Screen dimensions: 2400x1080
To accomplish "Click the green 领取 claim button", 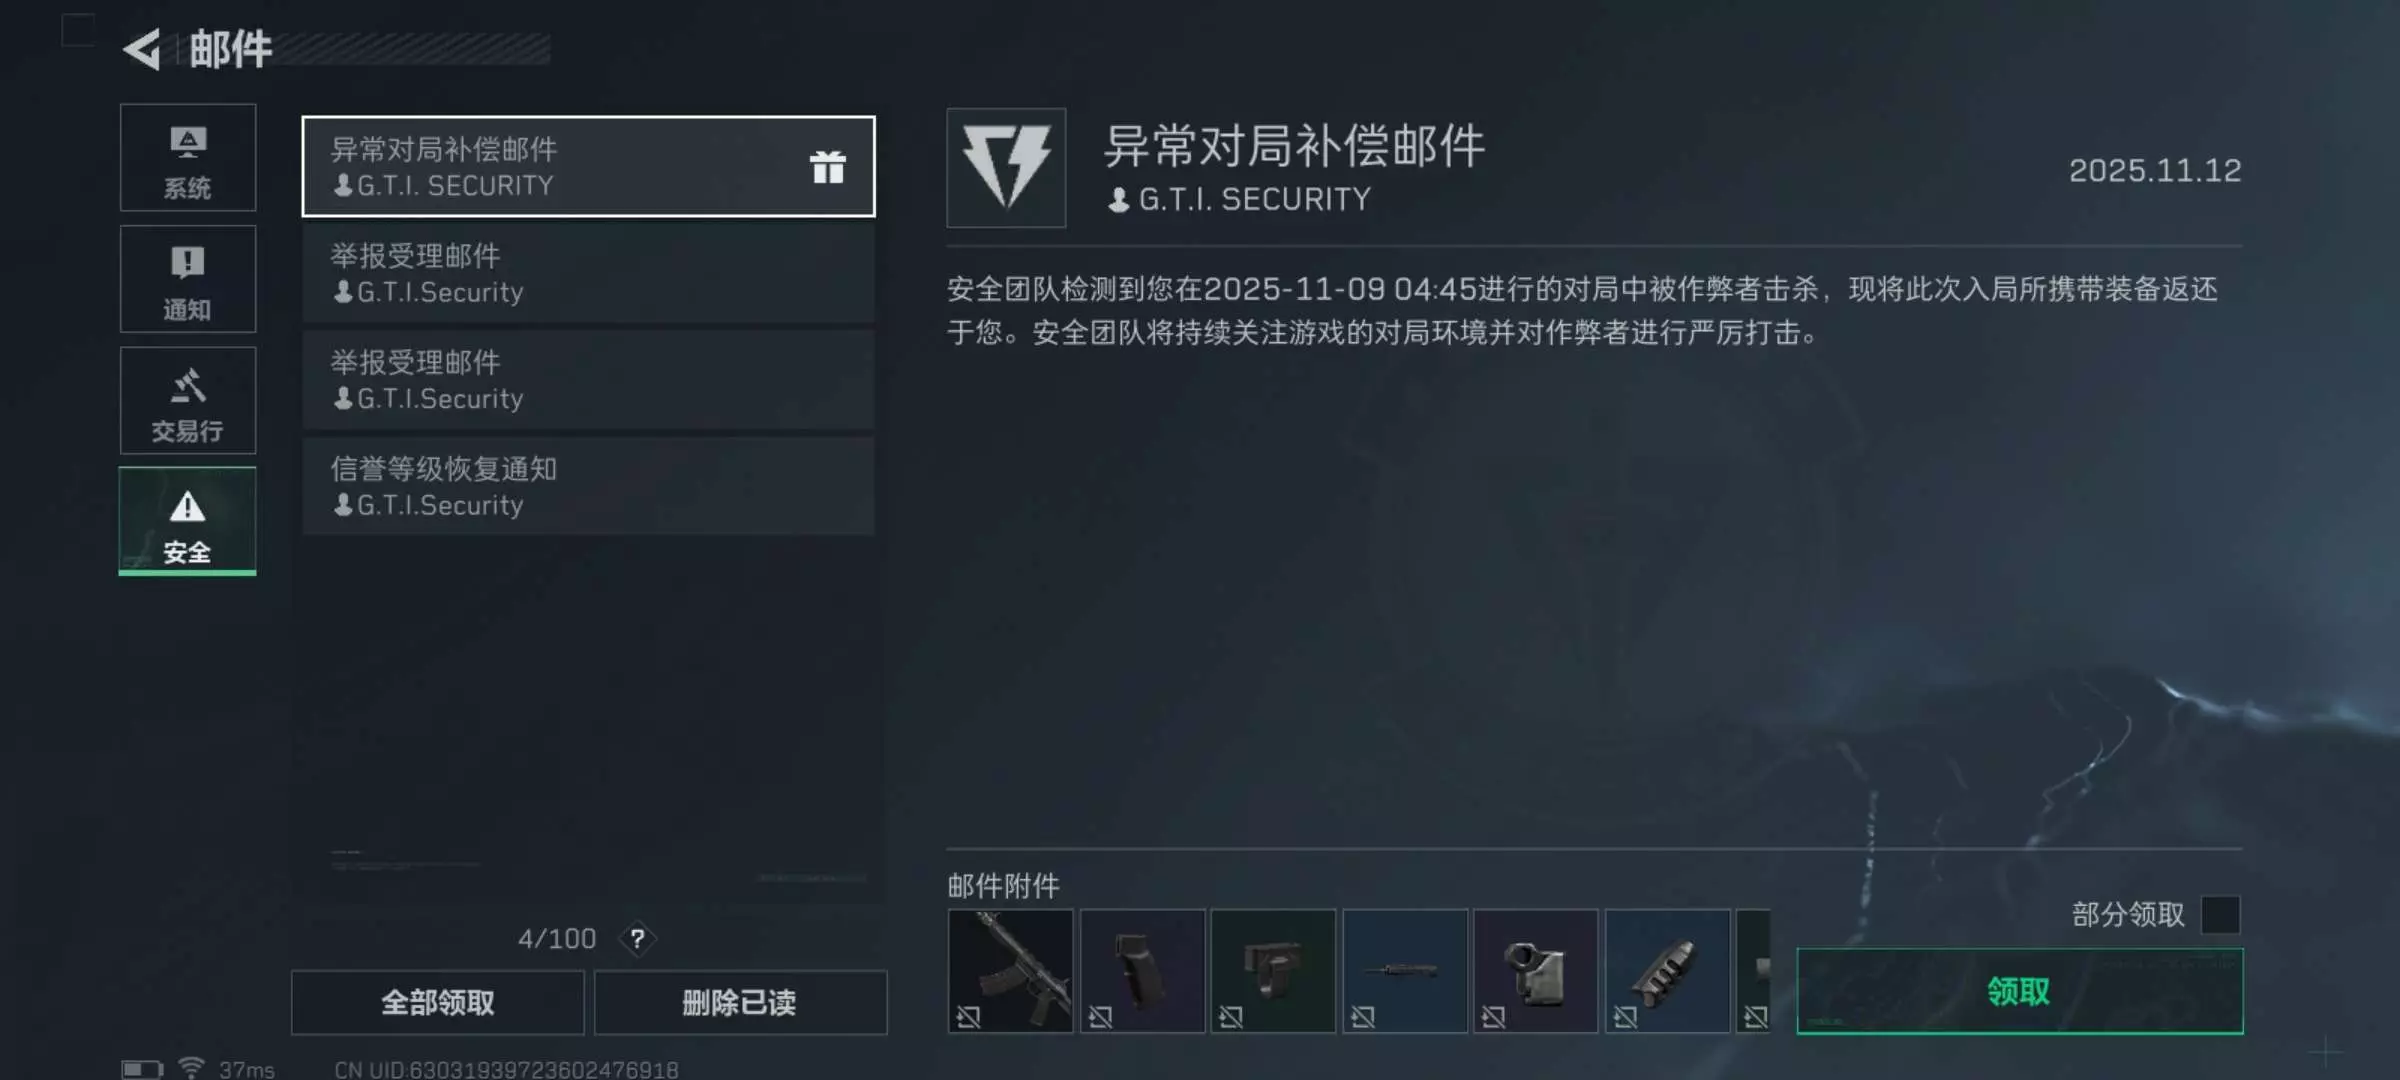I will click(x=2020, y=991).
